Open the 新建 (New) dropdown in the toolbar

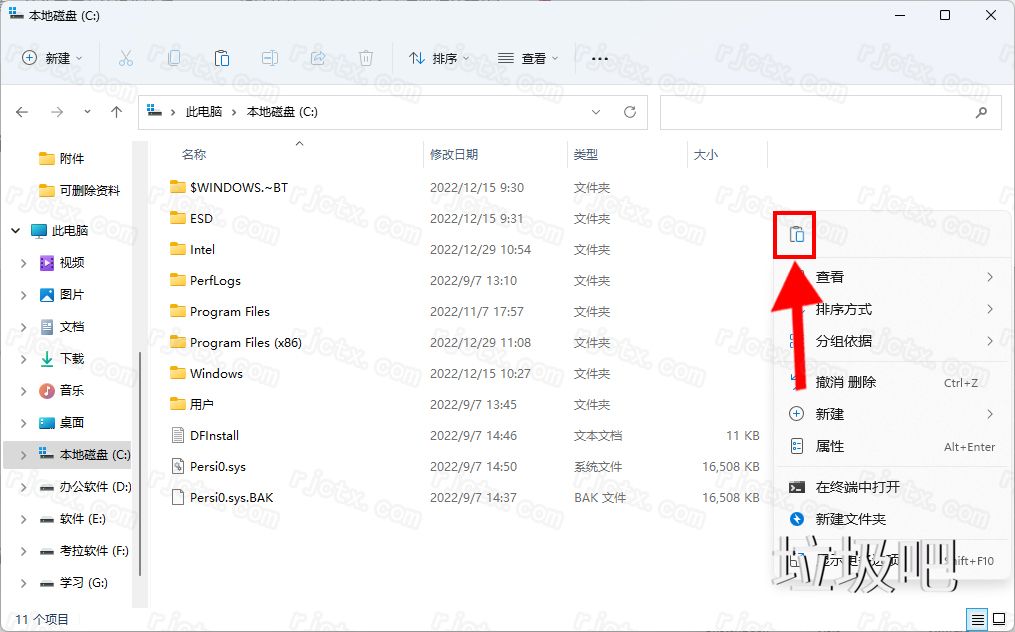[x=53, y=58]
